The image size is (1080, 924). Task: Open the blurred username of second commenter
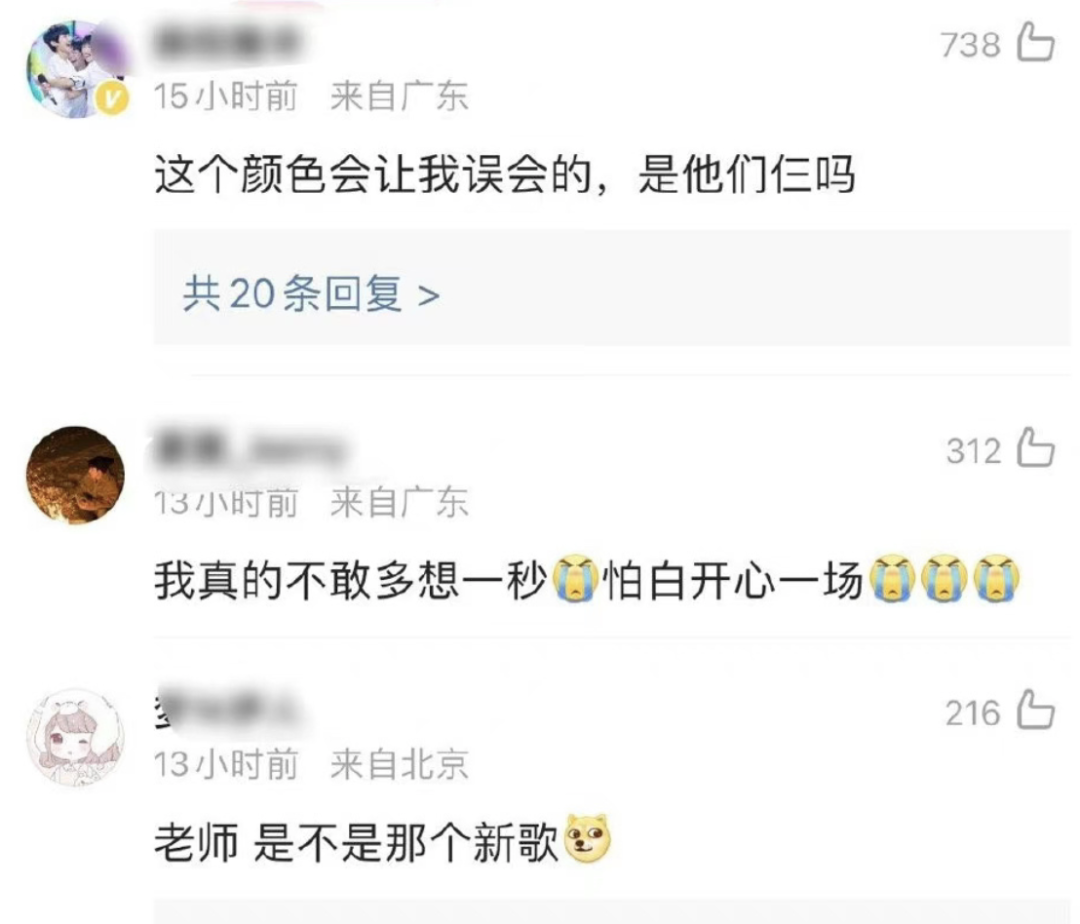click(x=249, y=450)
